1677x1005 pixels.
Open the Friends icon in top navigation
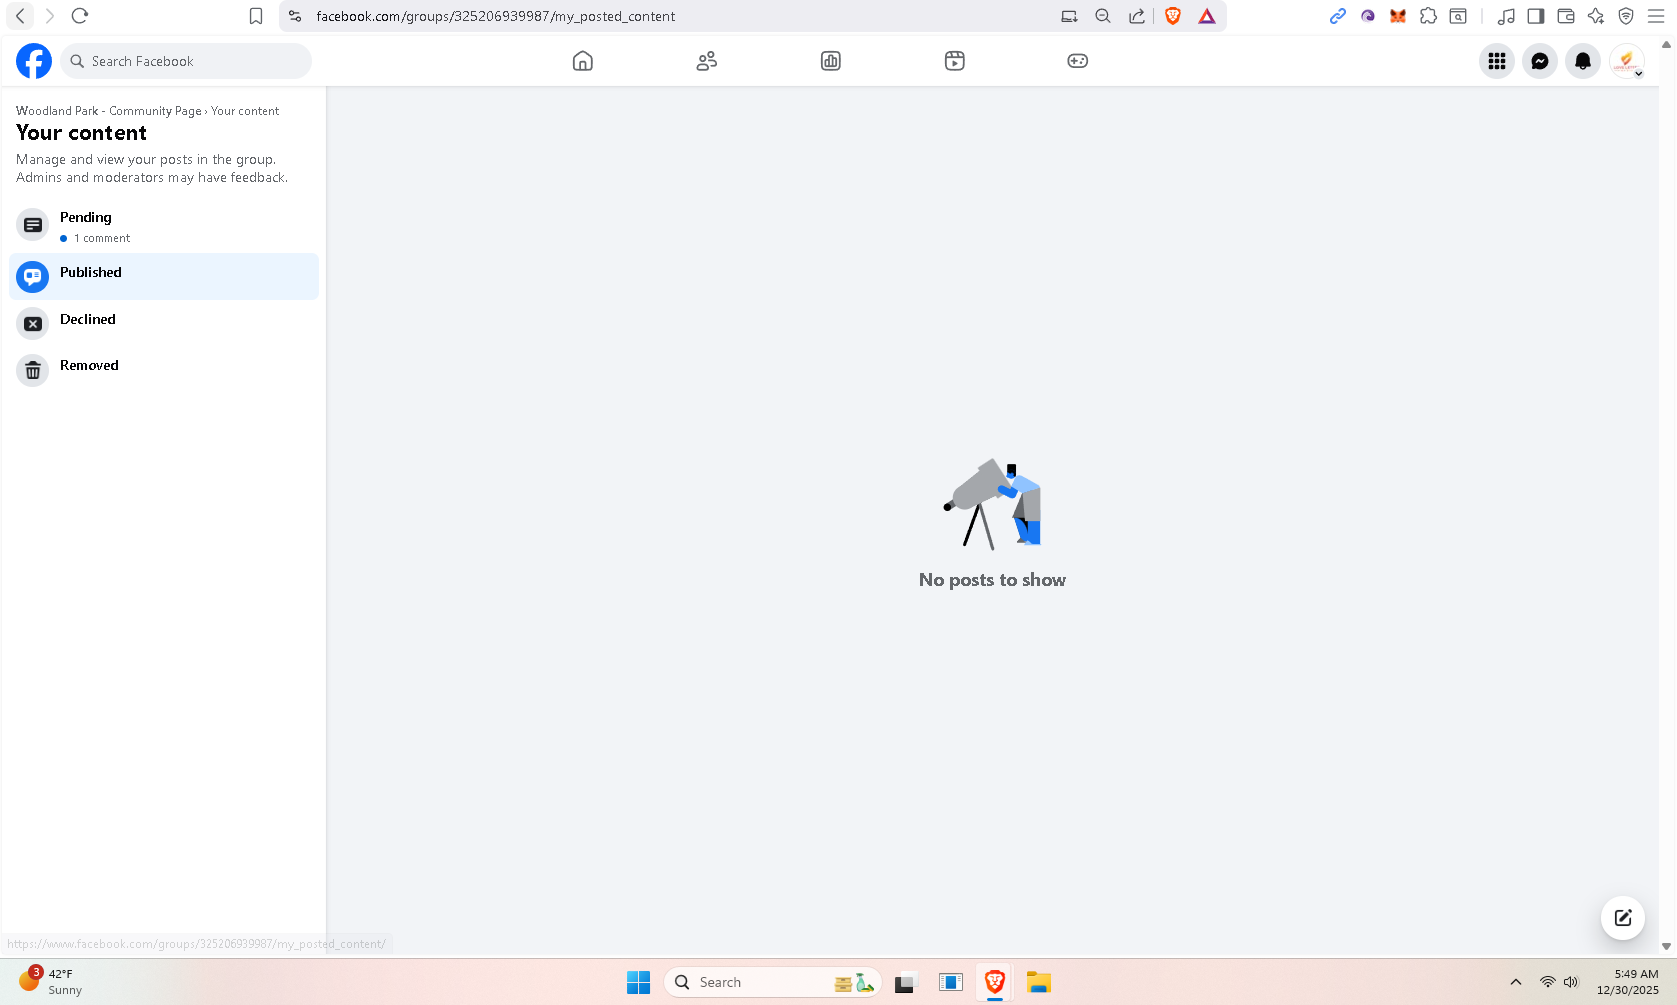point(707,61)
